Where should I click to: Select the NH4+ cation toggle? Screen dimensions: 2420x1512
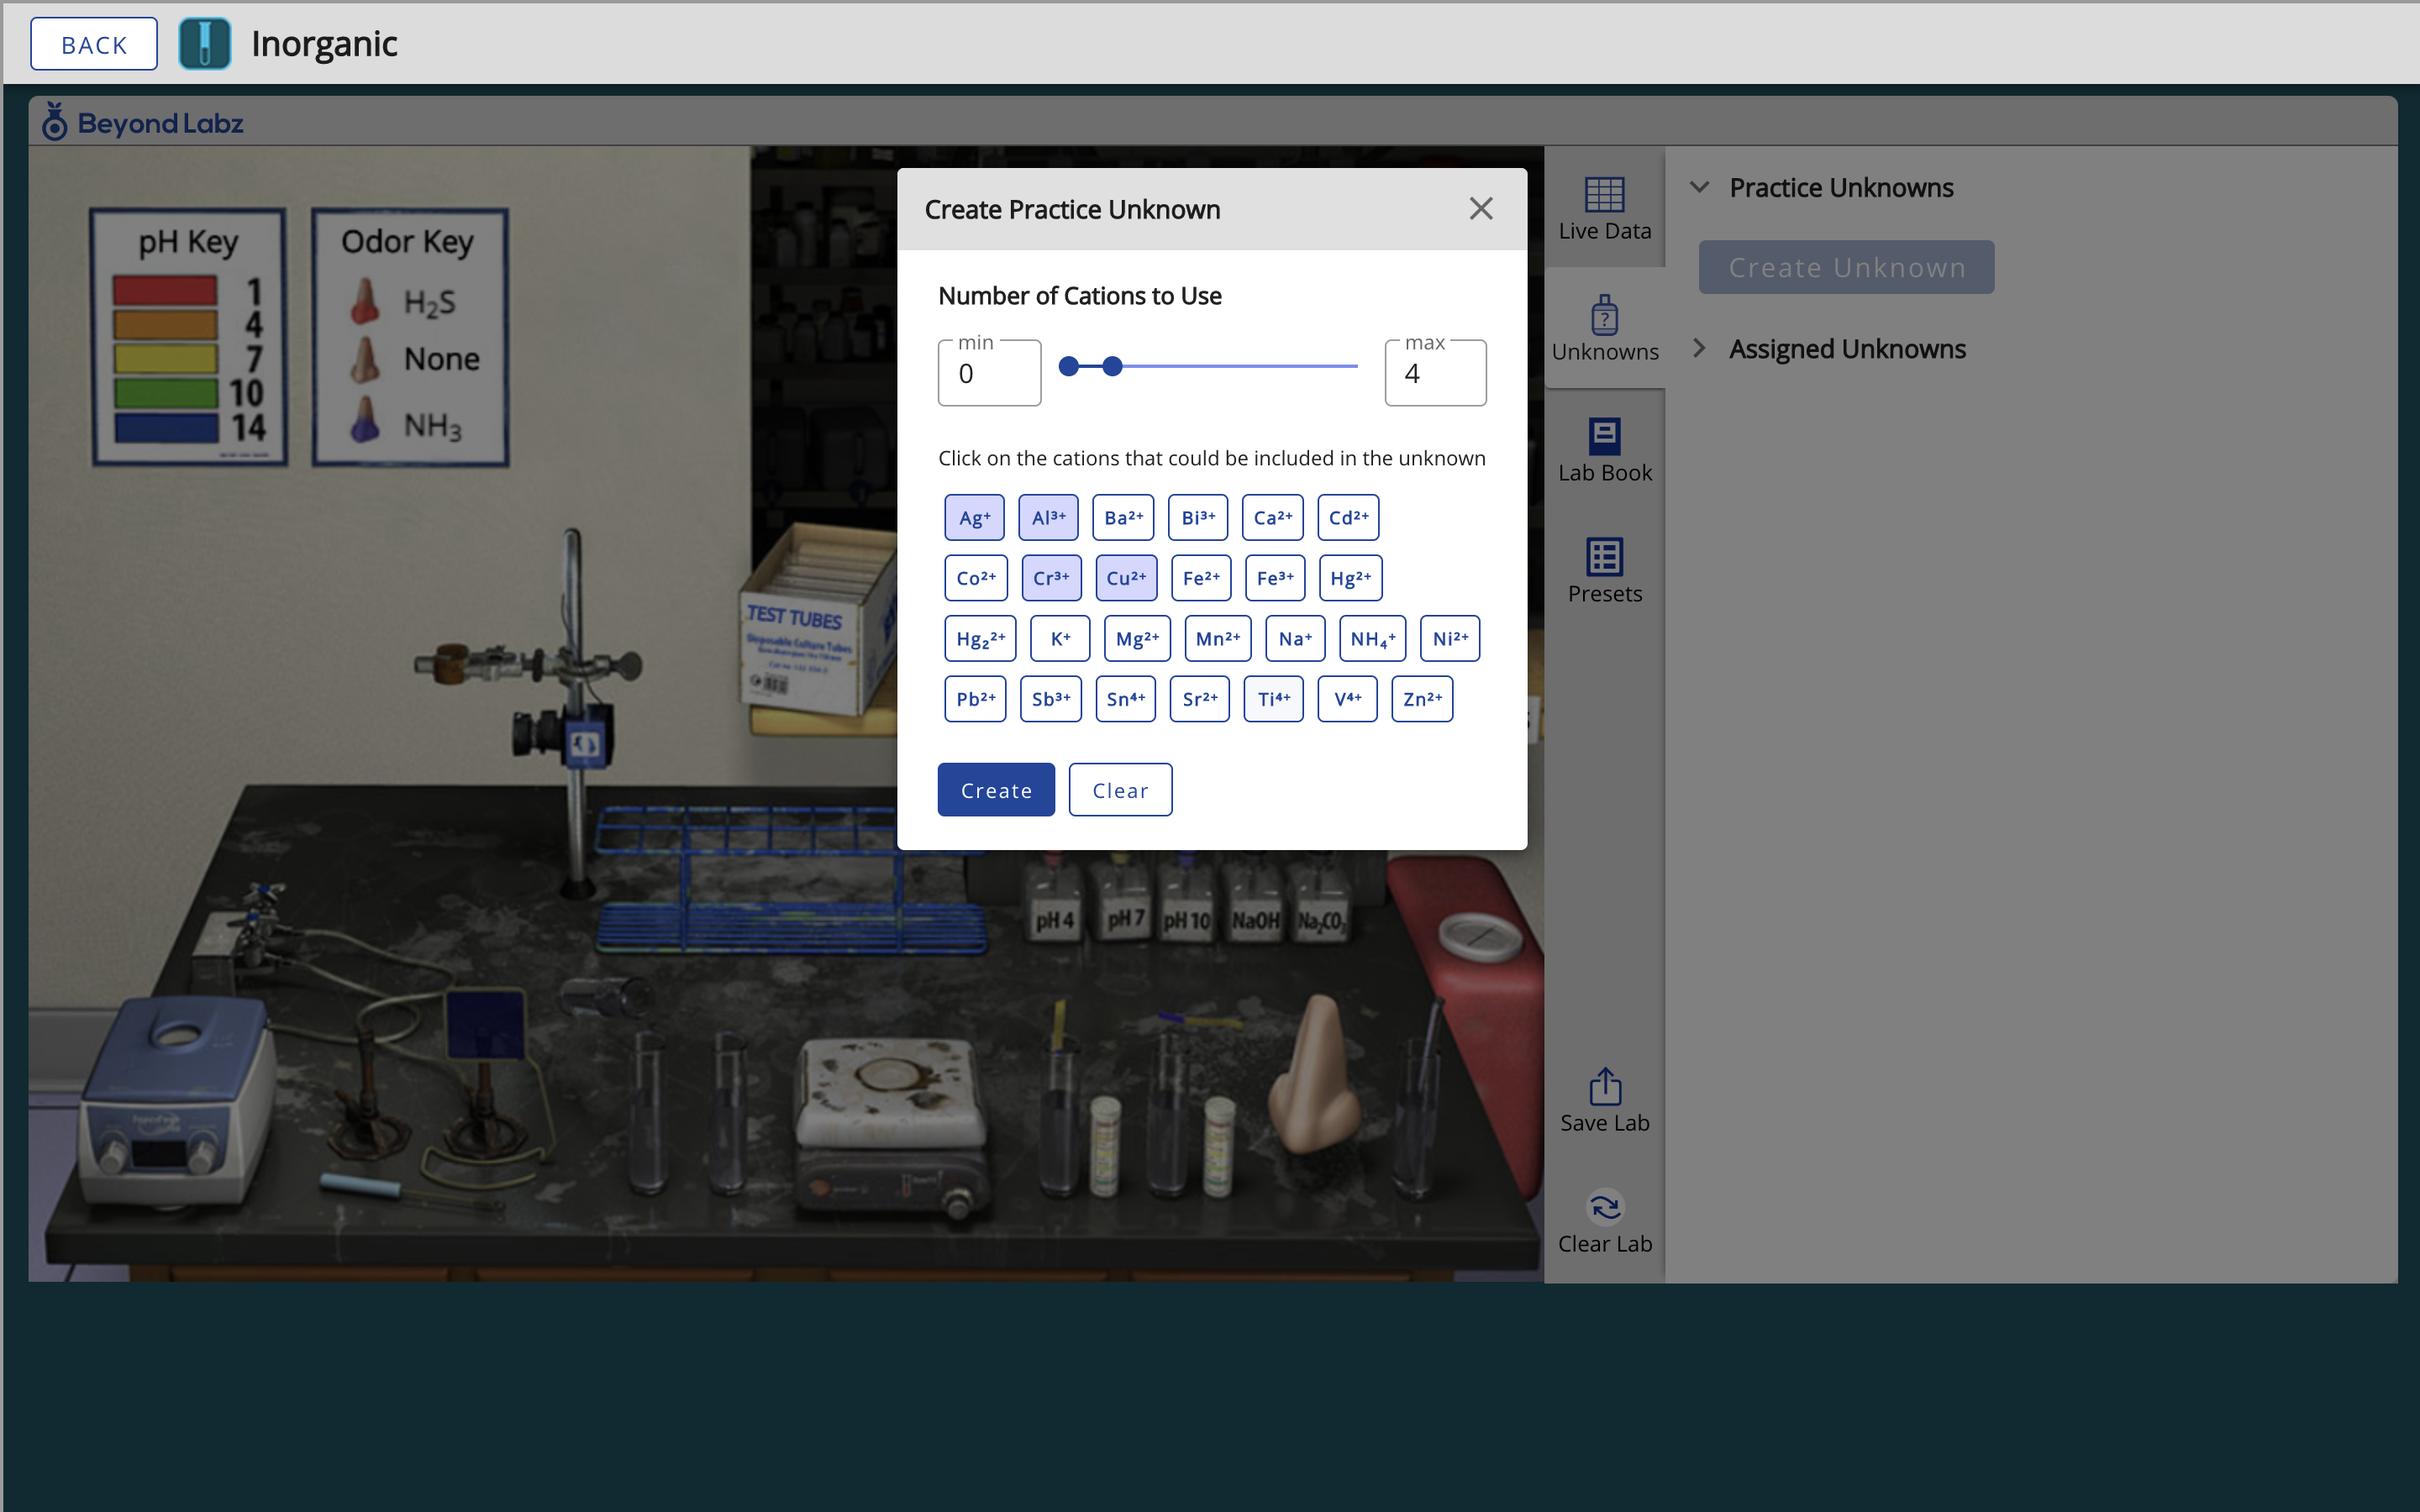point(1371,638)
